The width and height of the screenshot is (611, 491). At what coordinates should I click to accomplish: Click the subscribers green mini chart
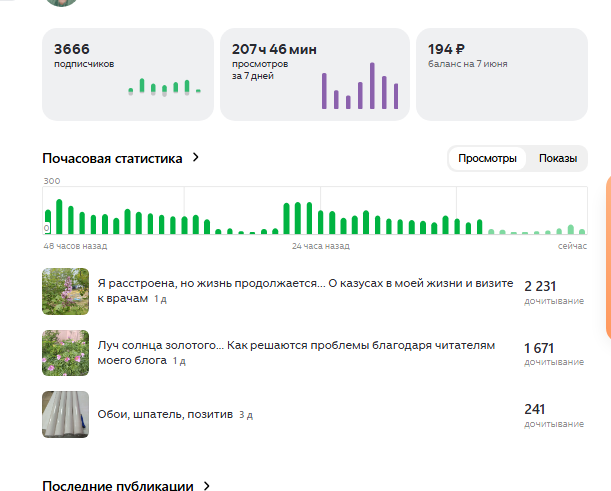coord(164,88)
